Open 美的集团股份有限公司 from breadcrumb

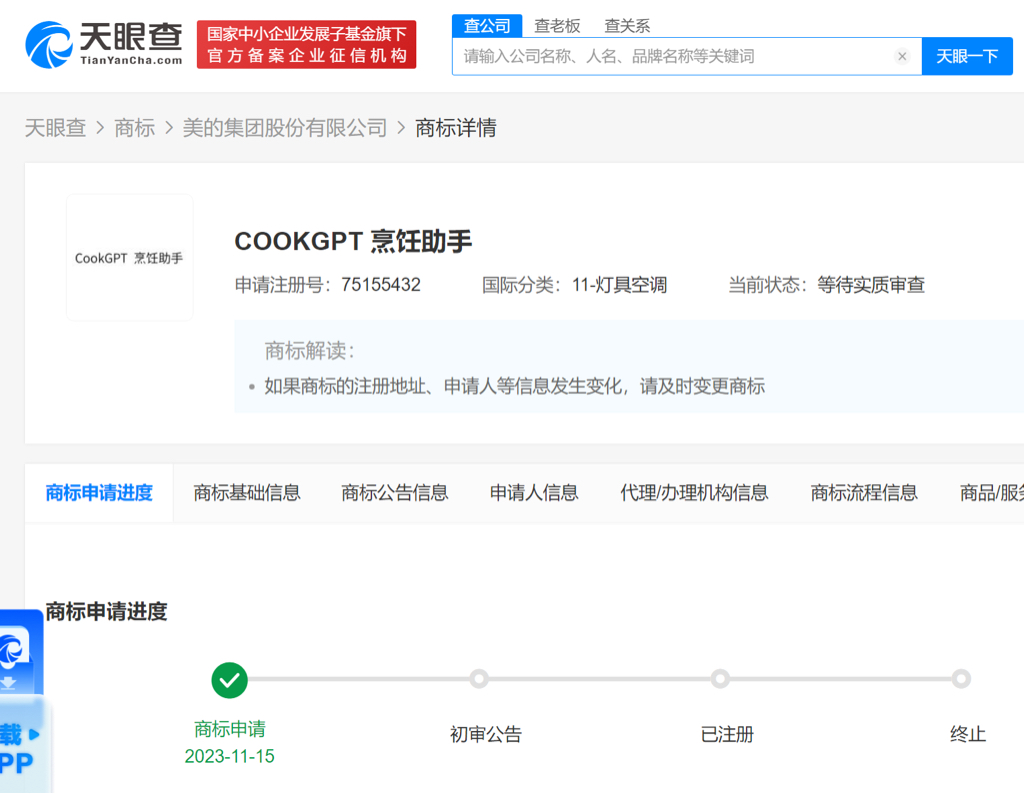pos(286,128)
